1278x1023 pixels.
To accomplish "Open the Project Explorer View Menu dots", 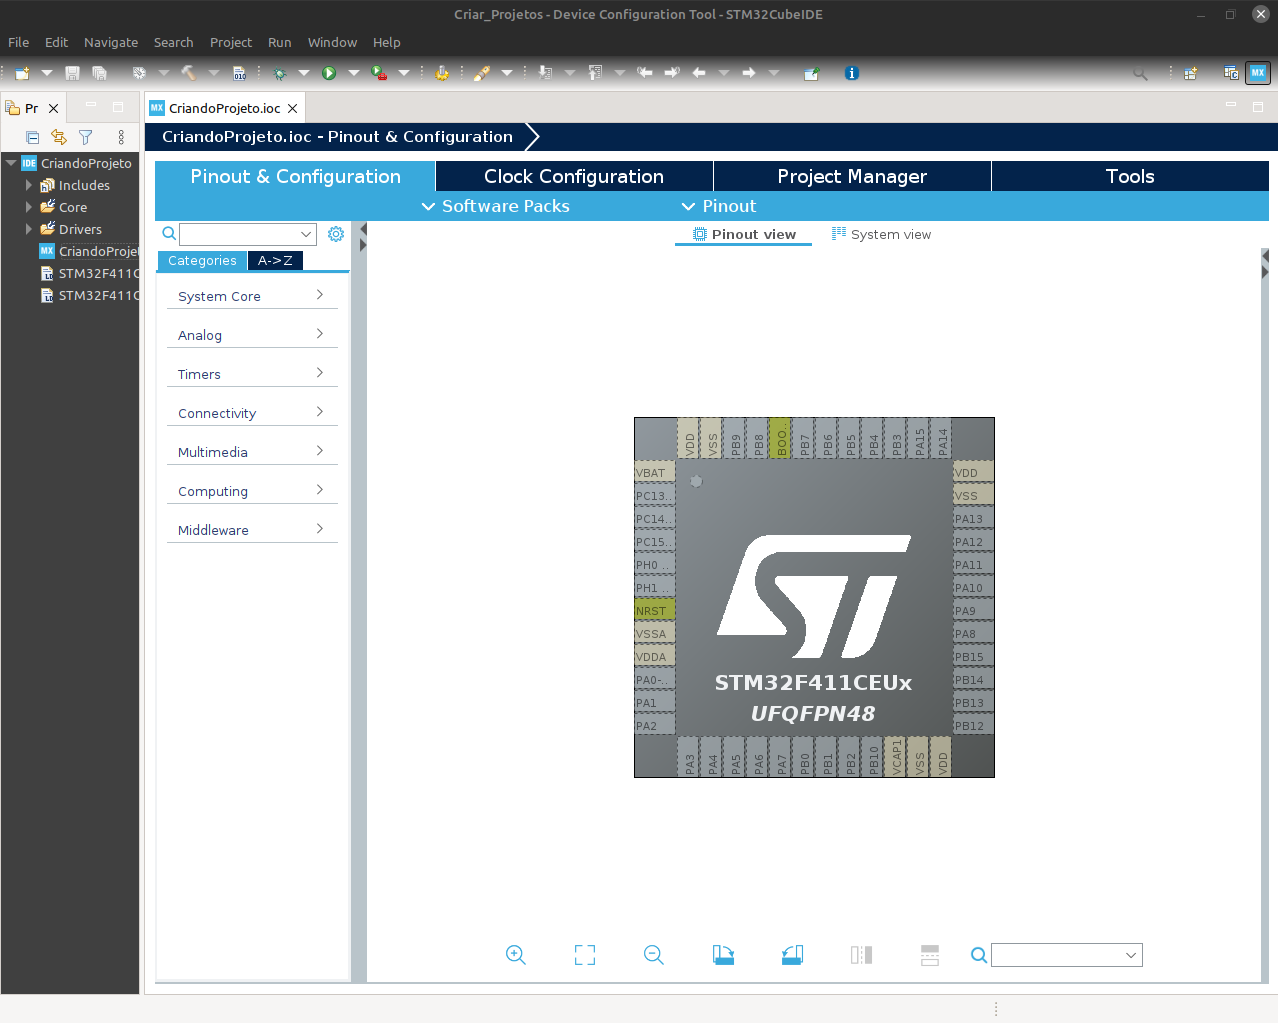I will click(121, 137).
